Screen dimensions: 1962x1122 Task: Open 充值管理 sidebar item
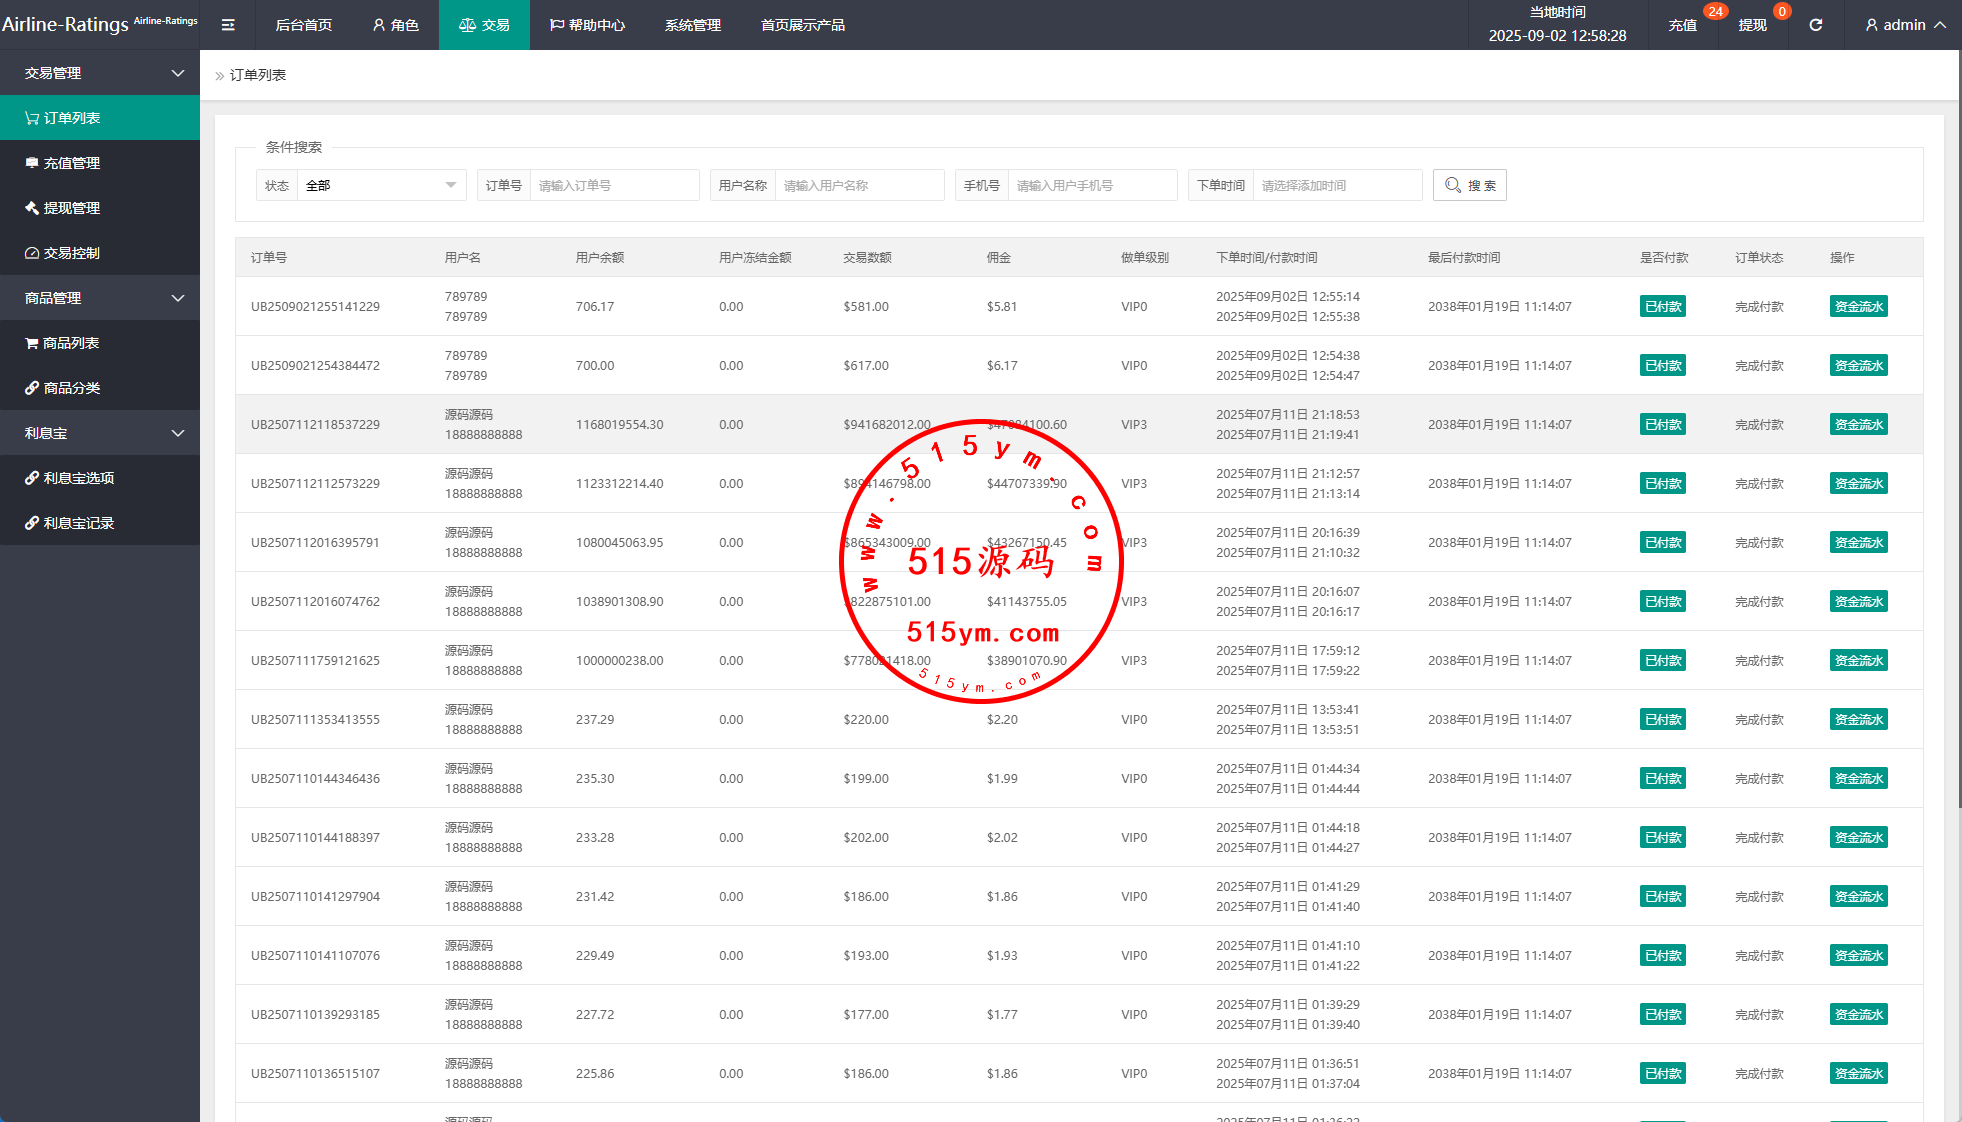tap(71, 163)
